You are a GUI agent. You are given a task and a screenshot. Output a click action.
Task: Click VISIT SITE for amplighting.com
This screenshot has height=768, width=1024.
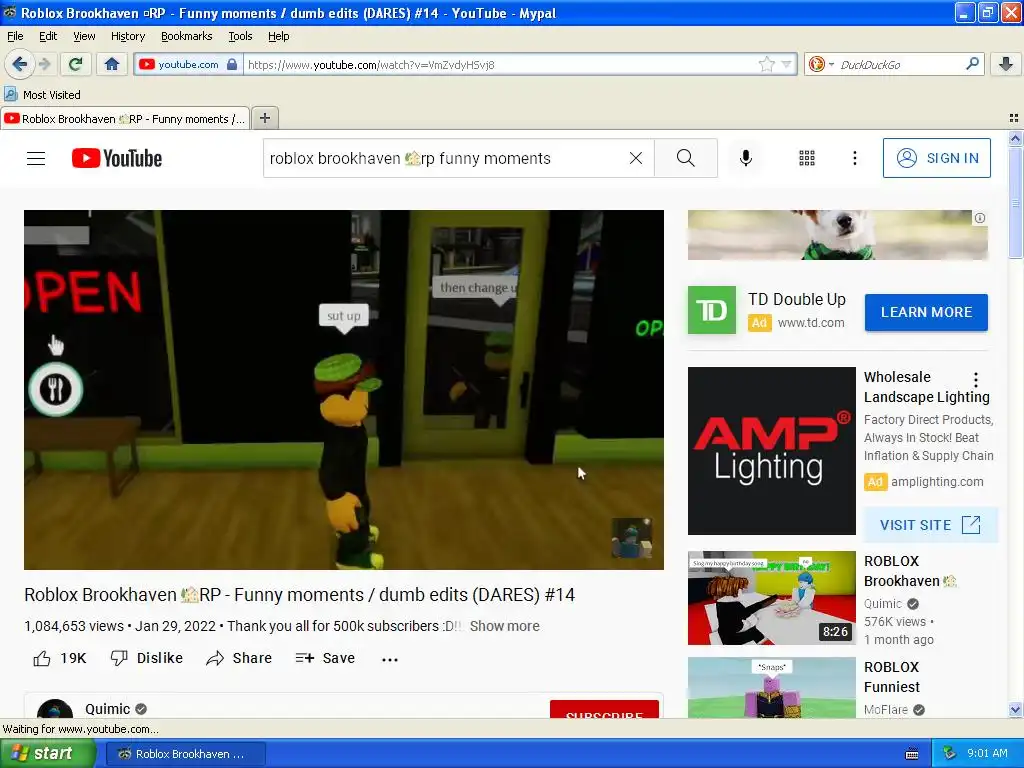[931, 525]
